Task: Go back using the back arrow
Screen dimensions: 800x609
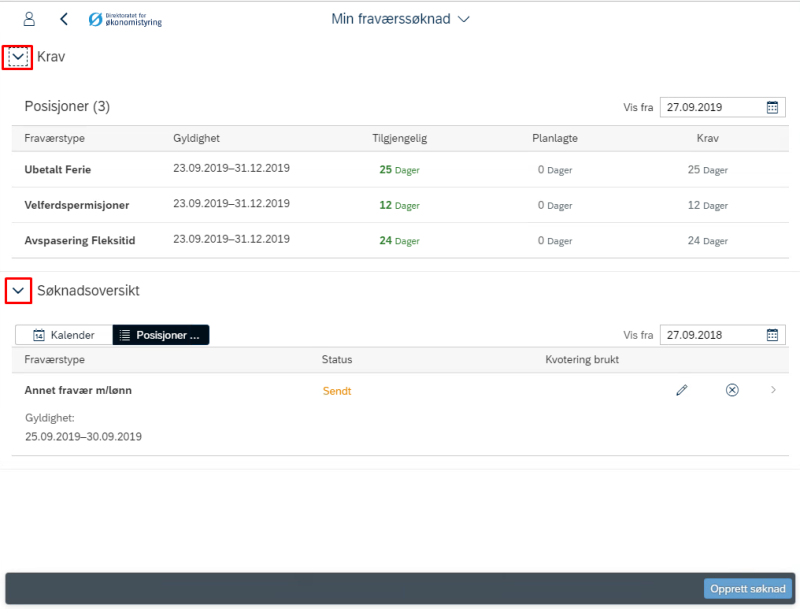Action: pyautogui.click(x=64, y=19)
